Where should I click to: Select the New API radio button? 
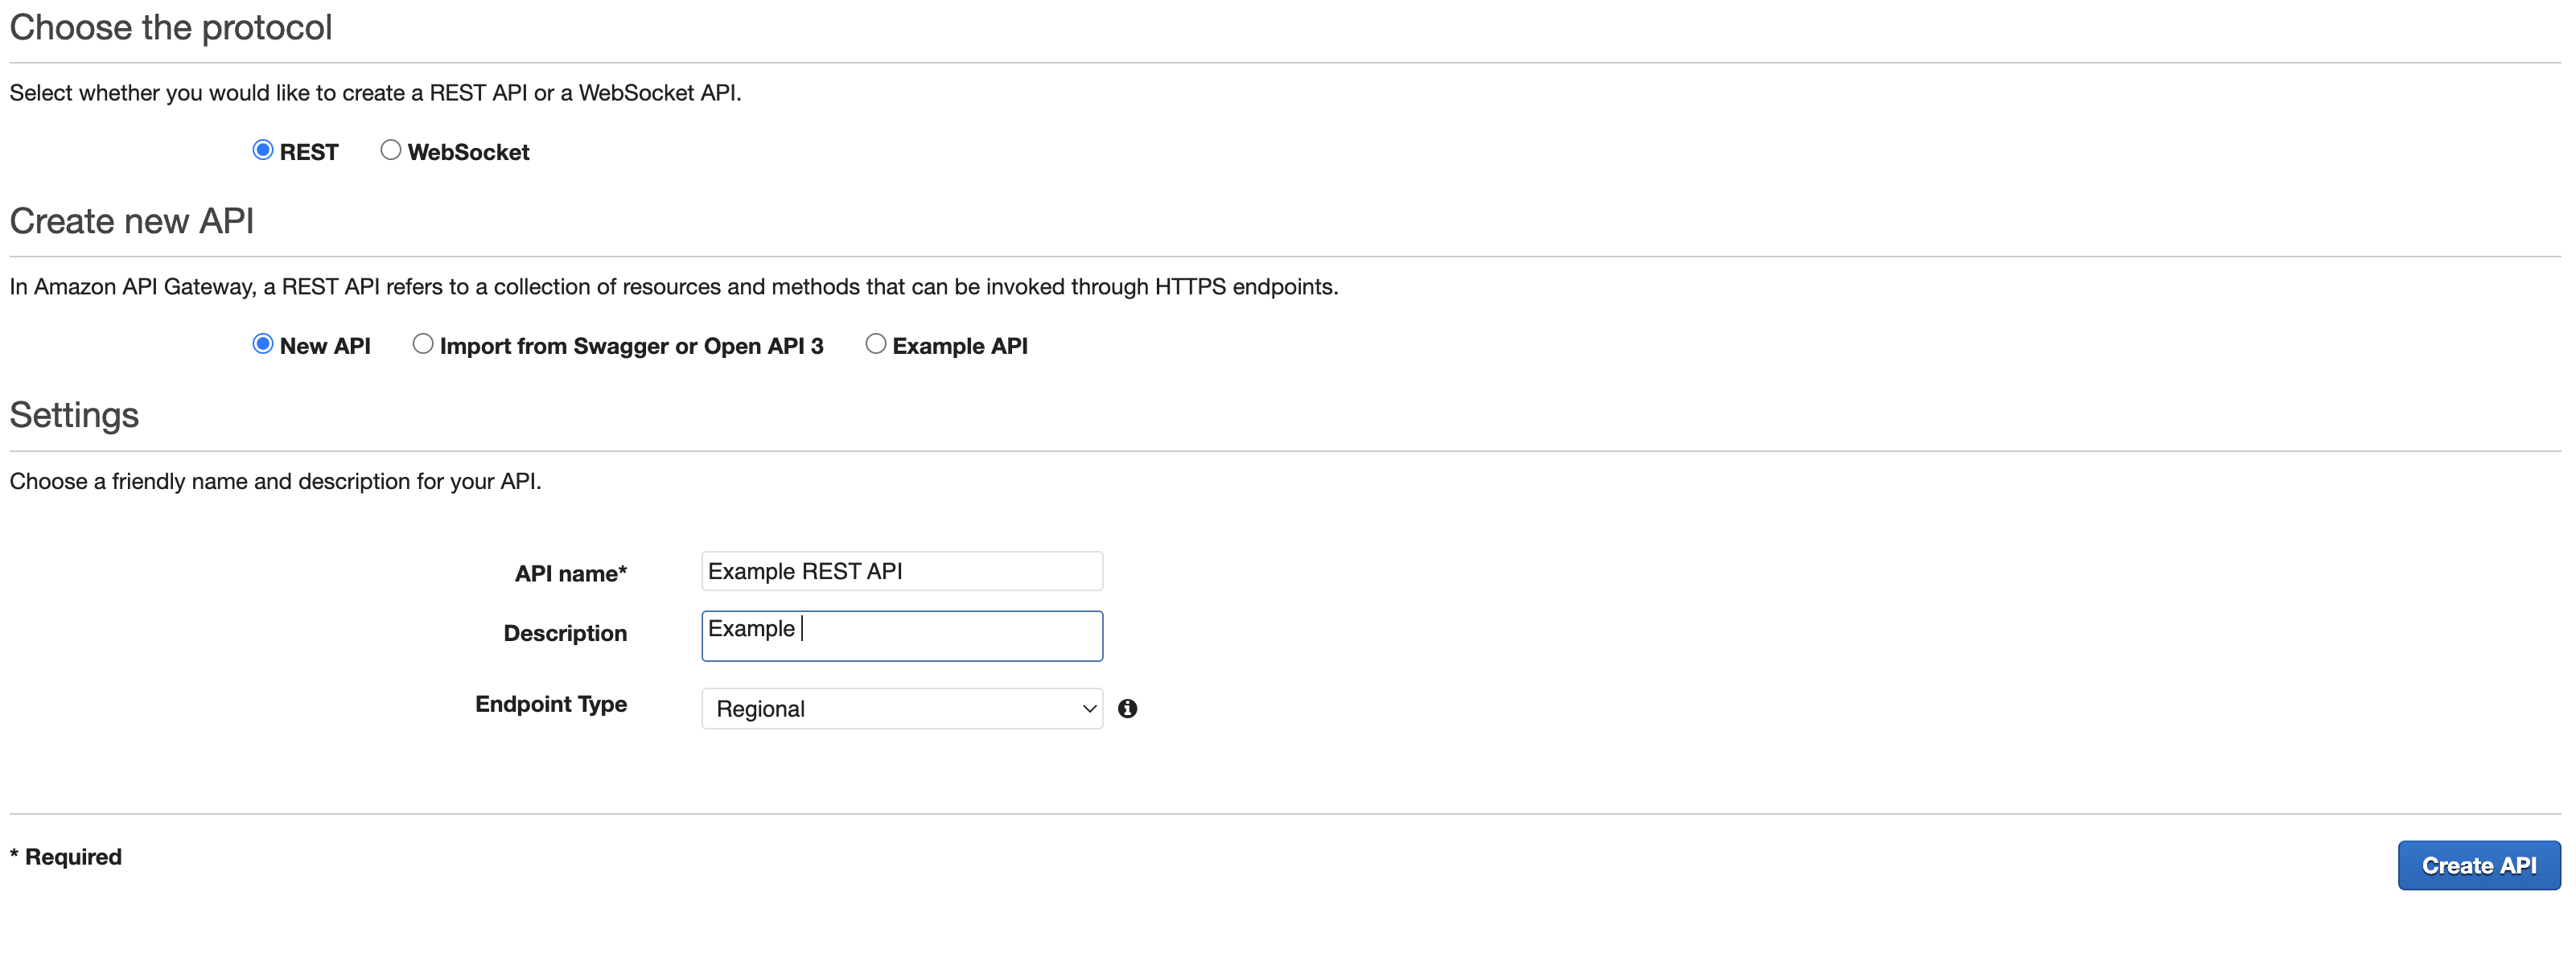coord(262,344)
